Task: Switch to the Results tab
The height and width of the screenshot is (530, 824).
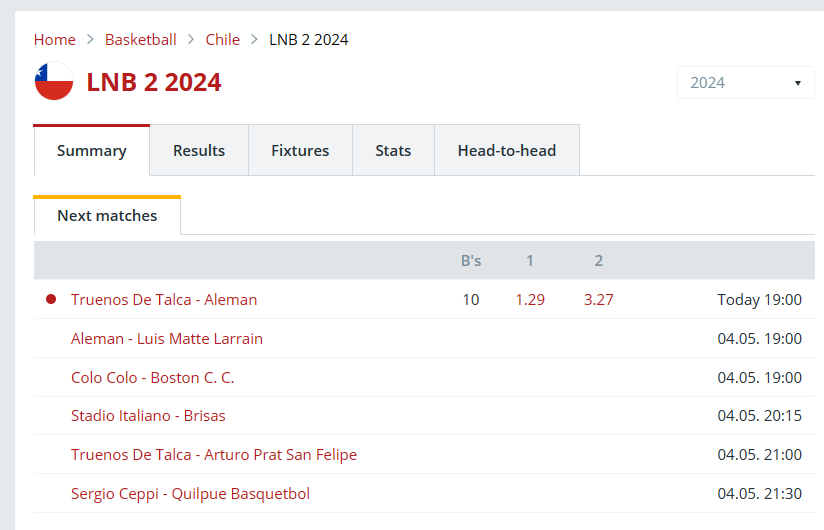Action: [199, 151]
